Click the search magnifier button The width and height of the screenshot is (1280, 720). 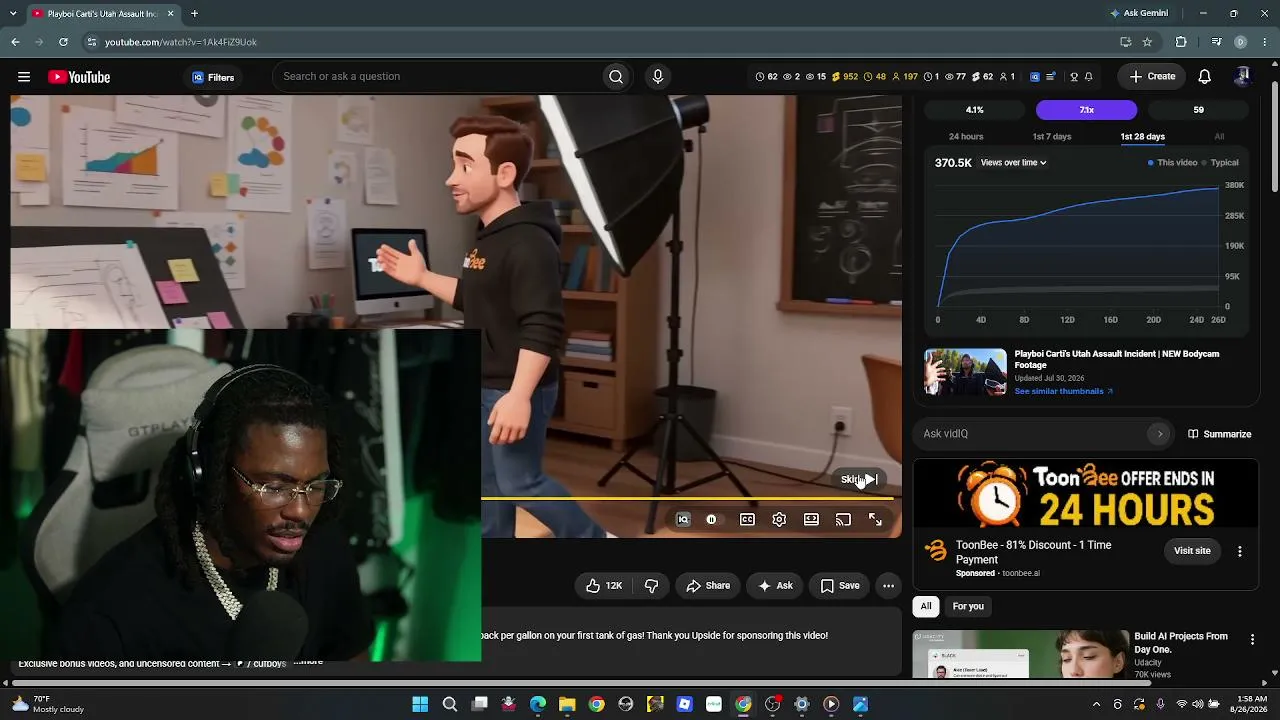pos(616,77)
